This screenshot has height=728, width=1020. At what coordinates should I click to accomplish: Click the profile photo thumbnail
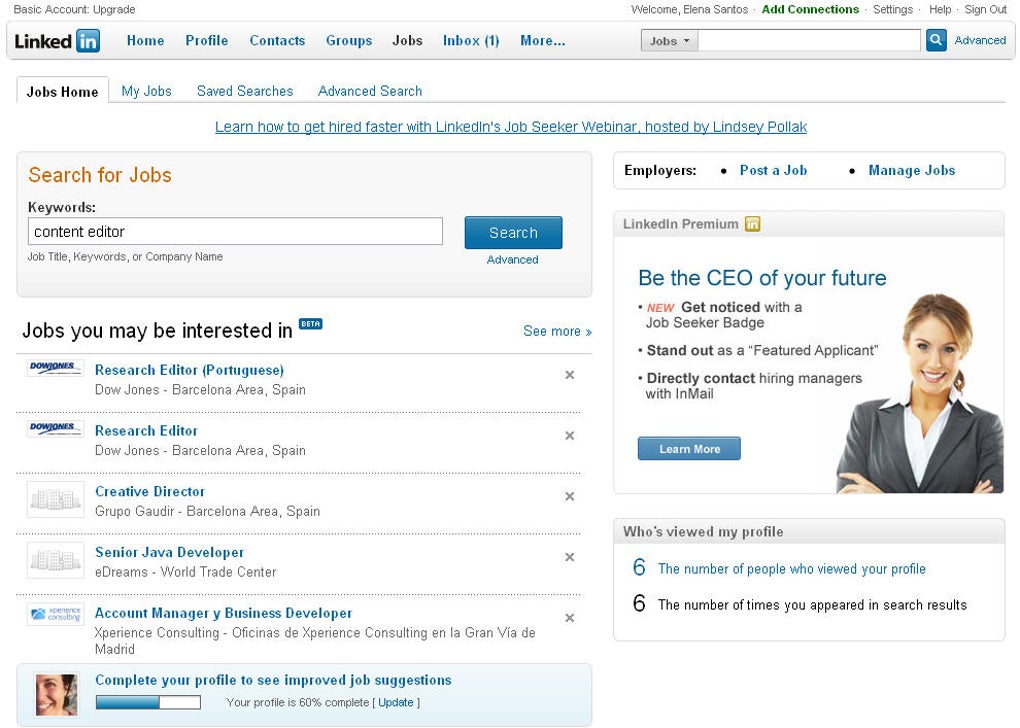(x=56, y=694)
